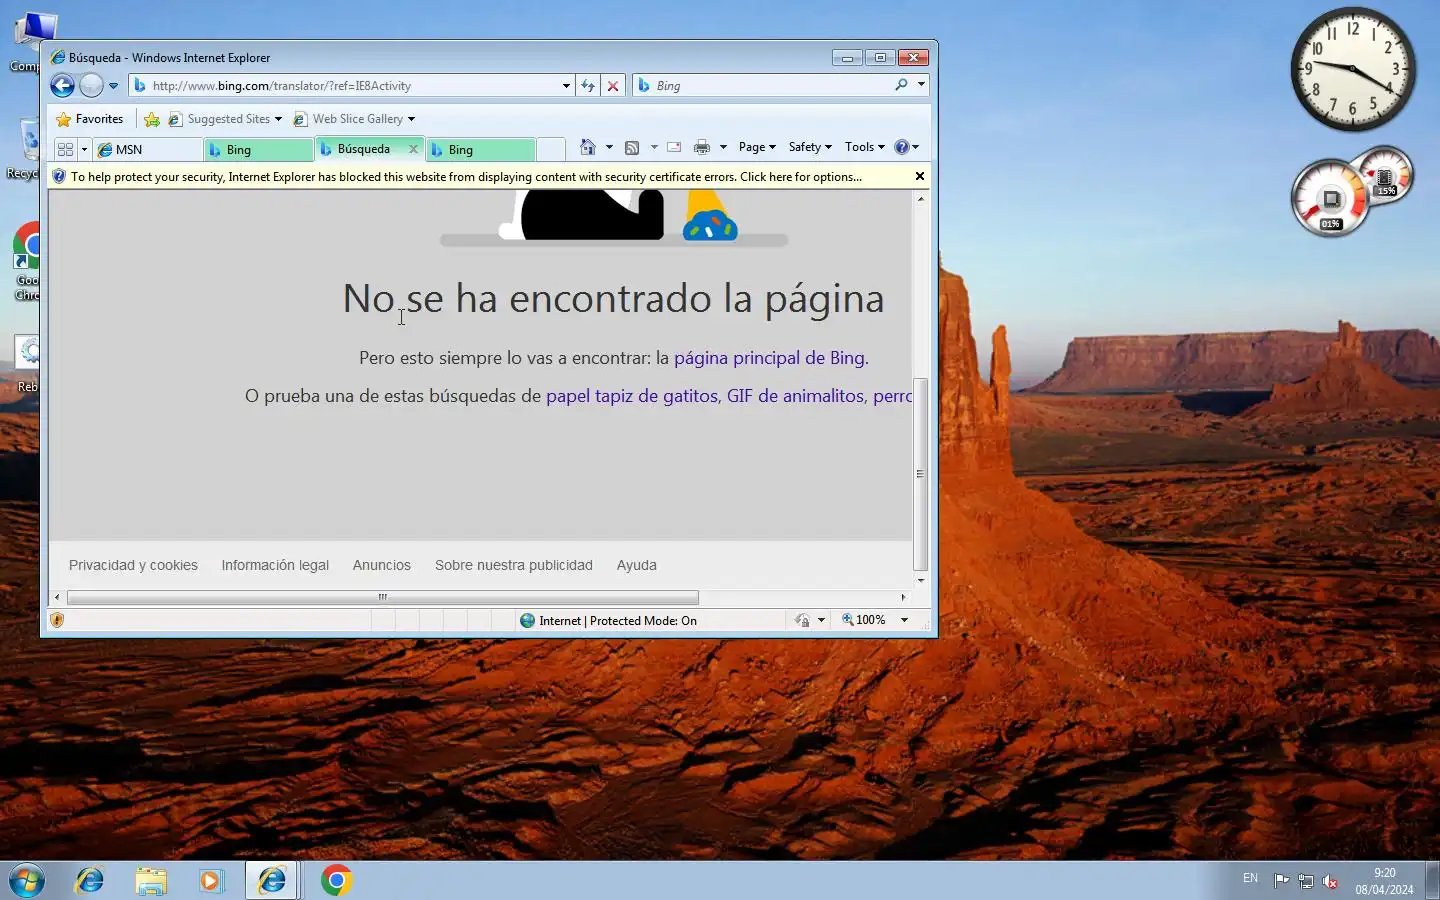Click the Add to Favorites Bar icon
Image resolution: width=1440 pixels, height=900 pixels.
pyautogui.click(x=152, y=119)
